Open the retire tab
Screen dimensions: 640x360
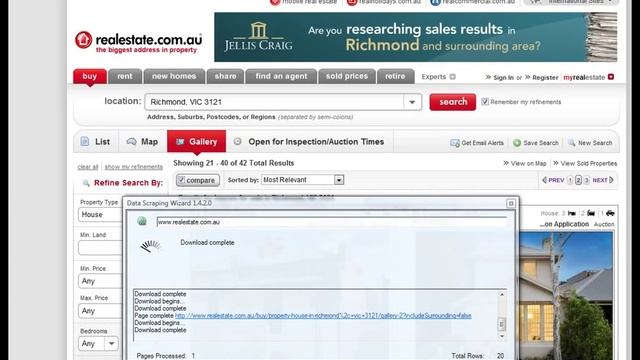[x=395, y=76]
